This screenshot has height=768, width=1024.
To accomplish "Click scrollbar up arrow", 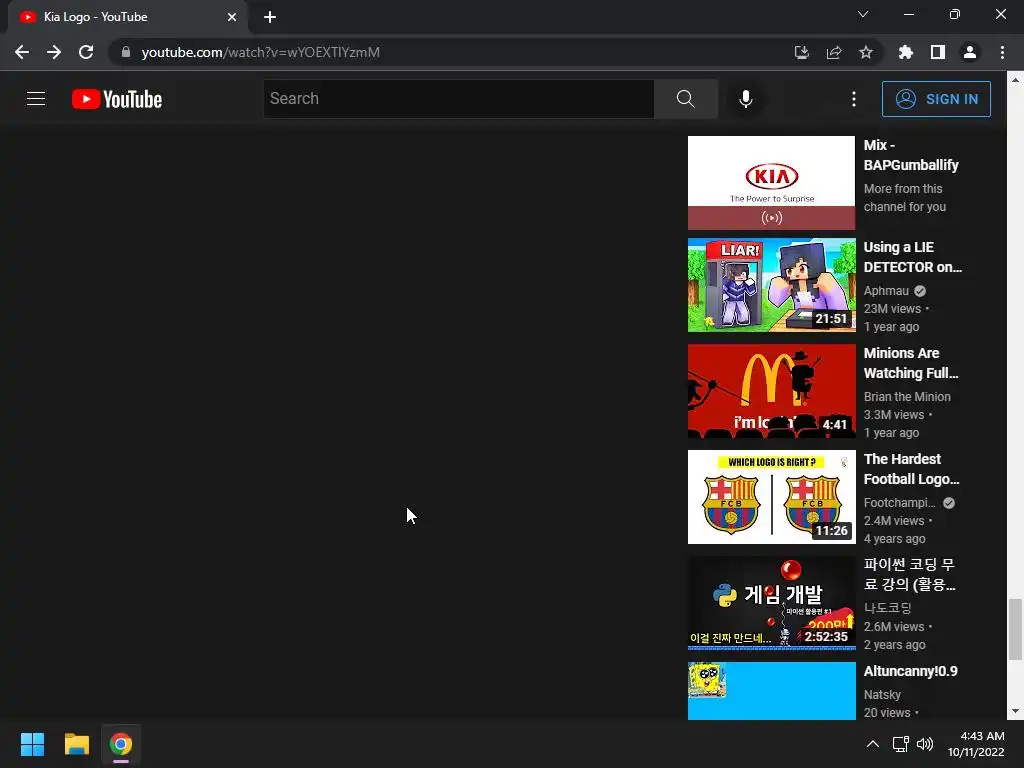I will click(x=1015, y=80).
